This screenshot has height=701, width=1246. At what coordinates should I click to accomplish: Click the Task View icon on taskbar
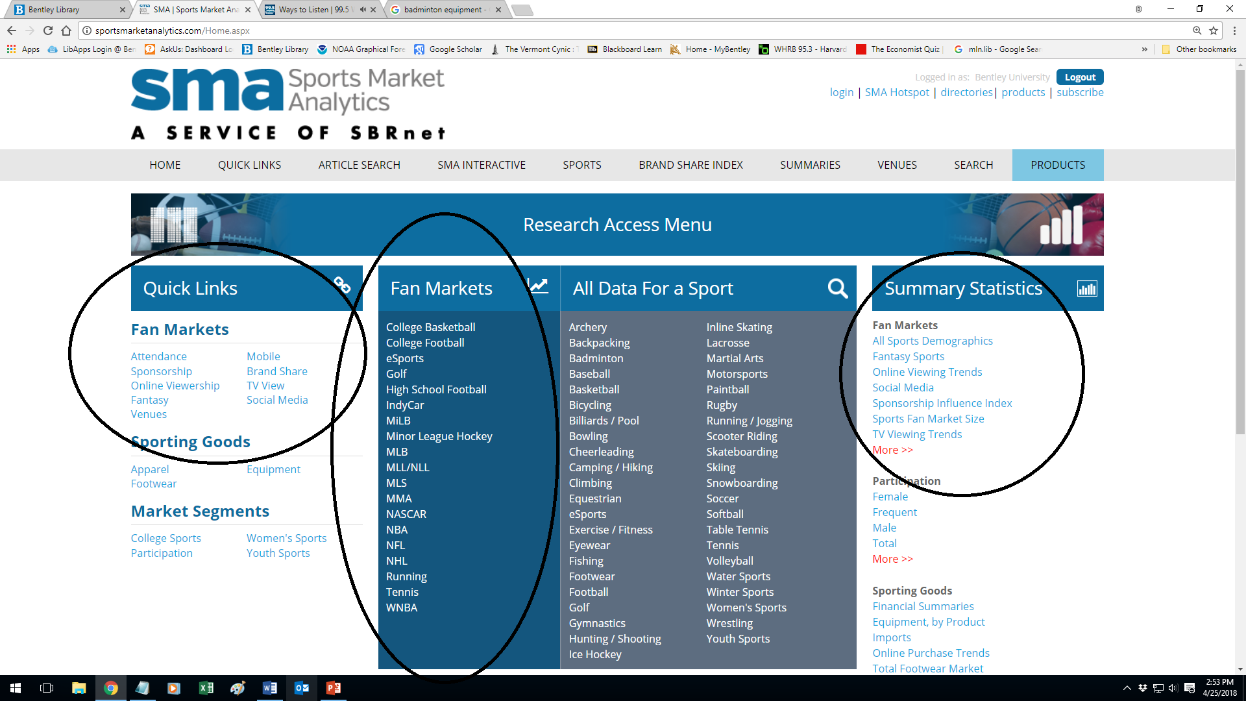coord(46,688)
